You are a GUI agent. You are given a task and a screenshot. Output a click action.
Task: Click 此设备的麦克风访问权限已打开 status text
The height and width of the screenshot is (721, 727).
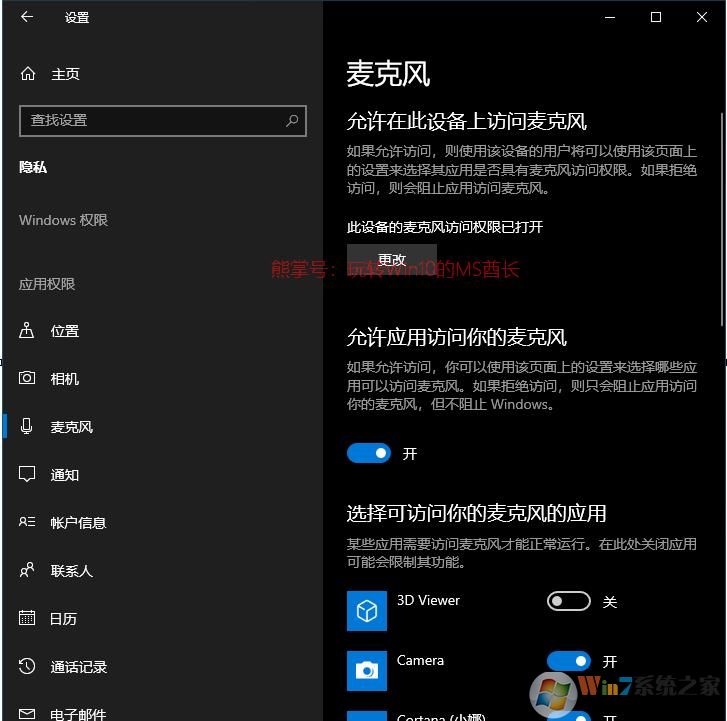445,227
